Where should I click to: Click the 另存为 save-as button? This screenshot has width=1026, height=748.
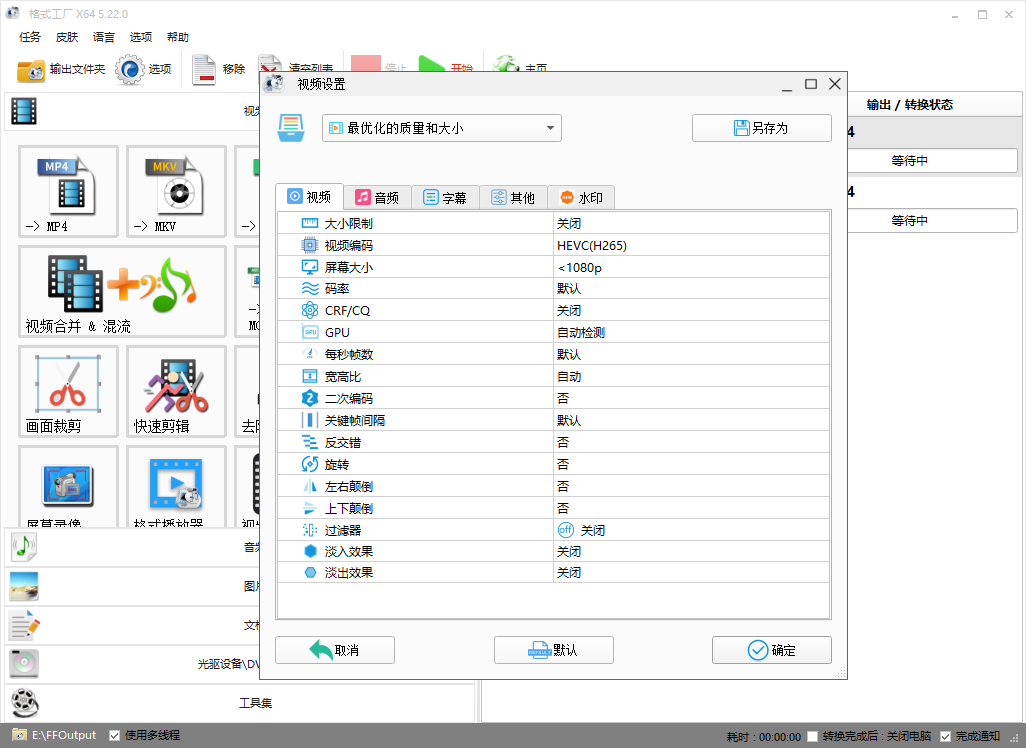761,128
